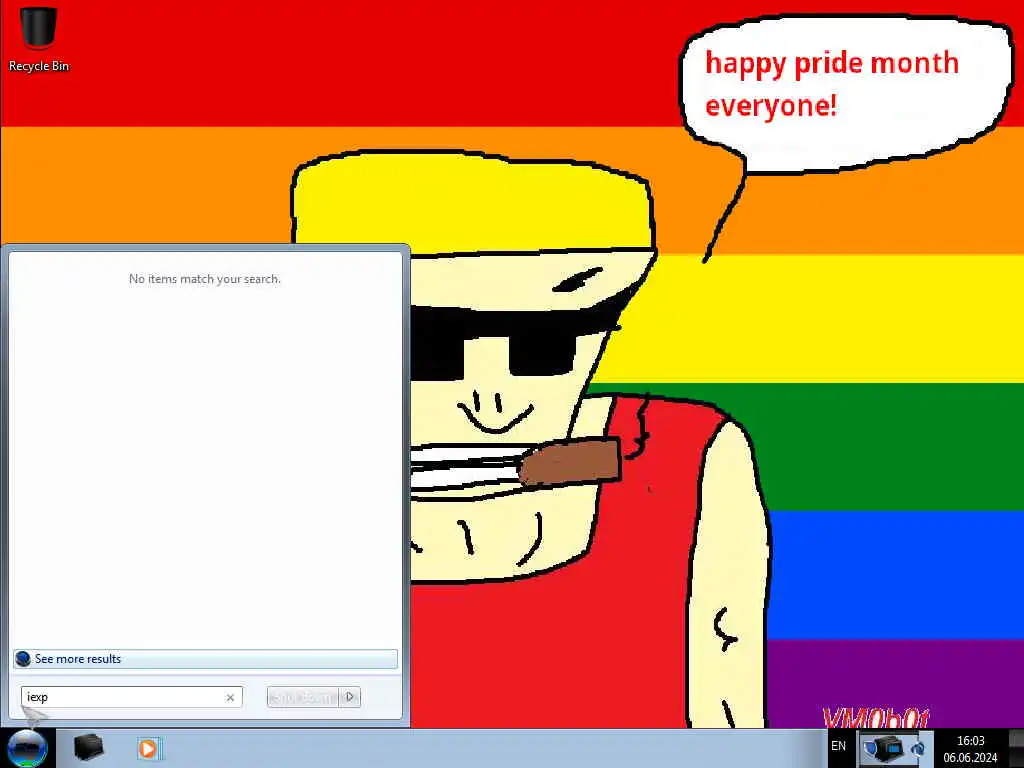
Task: Open the network computer tray icon
Action: 891,747
